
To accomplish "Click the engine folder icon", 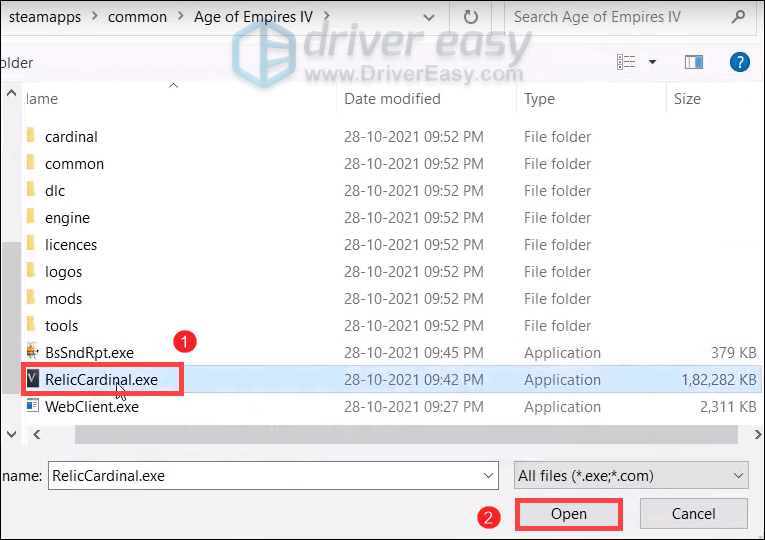I will 31,217.
